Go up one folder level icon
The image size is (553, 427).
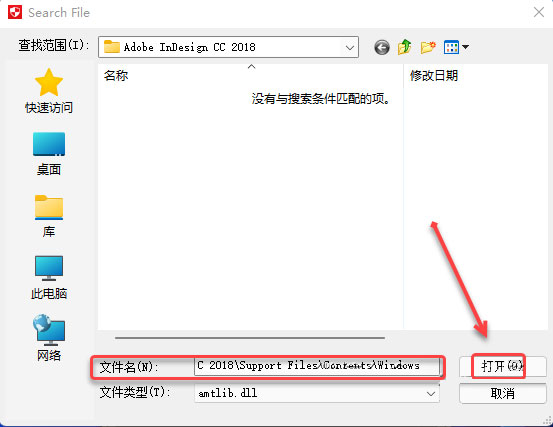(405, 47)
